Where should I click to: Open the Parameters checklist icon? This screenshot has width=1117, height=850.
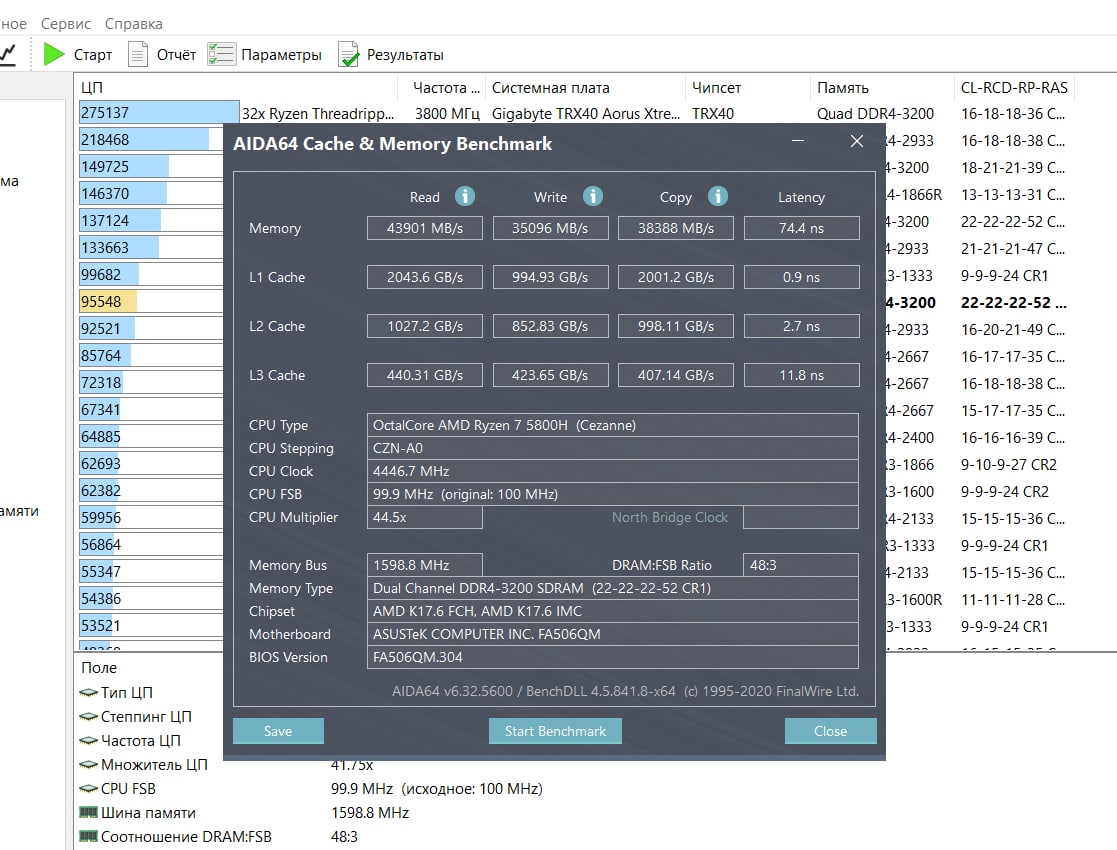click(x=221, y=54)
